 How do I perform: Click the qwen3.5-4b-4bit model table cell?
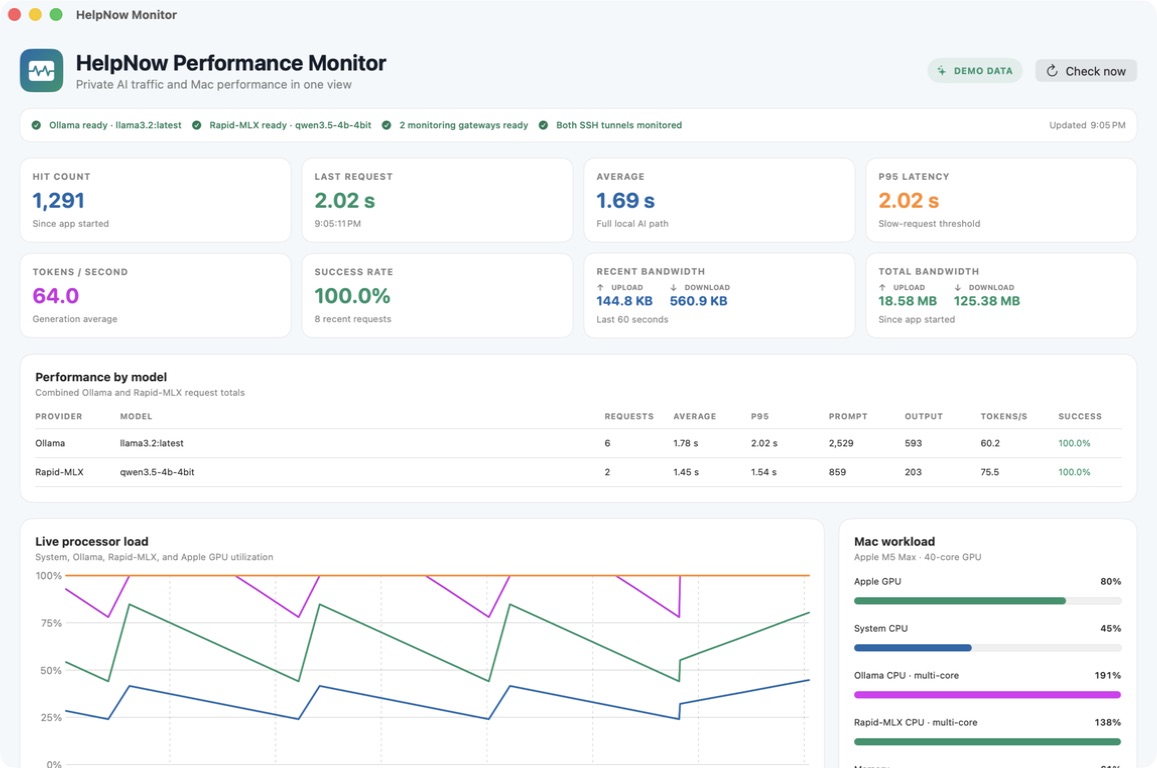pos(157,472)
